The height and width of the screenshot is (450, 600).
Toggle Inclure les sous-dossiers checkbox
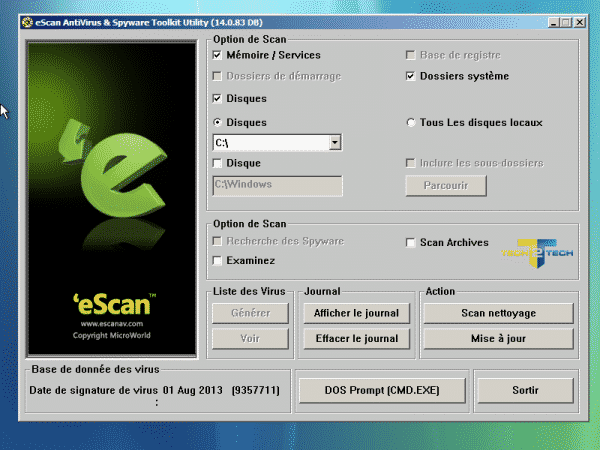click(410, 163)
